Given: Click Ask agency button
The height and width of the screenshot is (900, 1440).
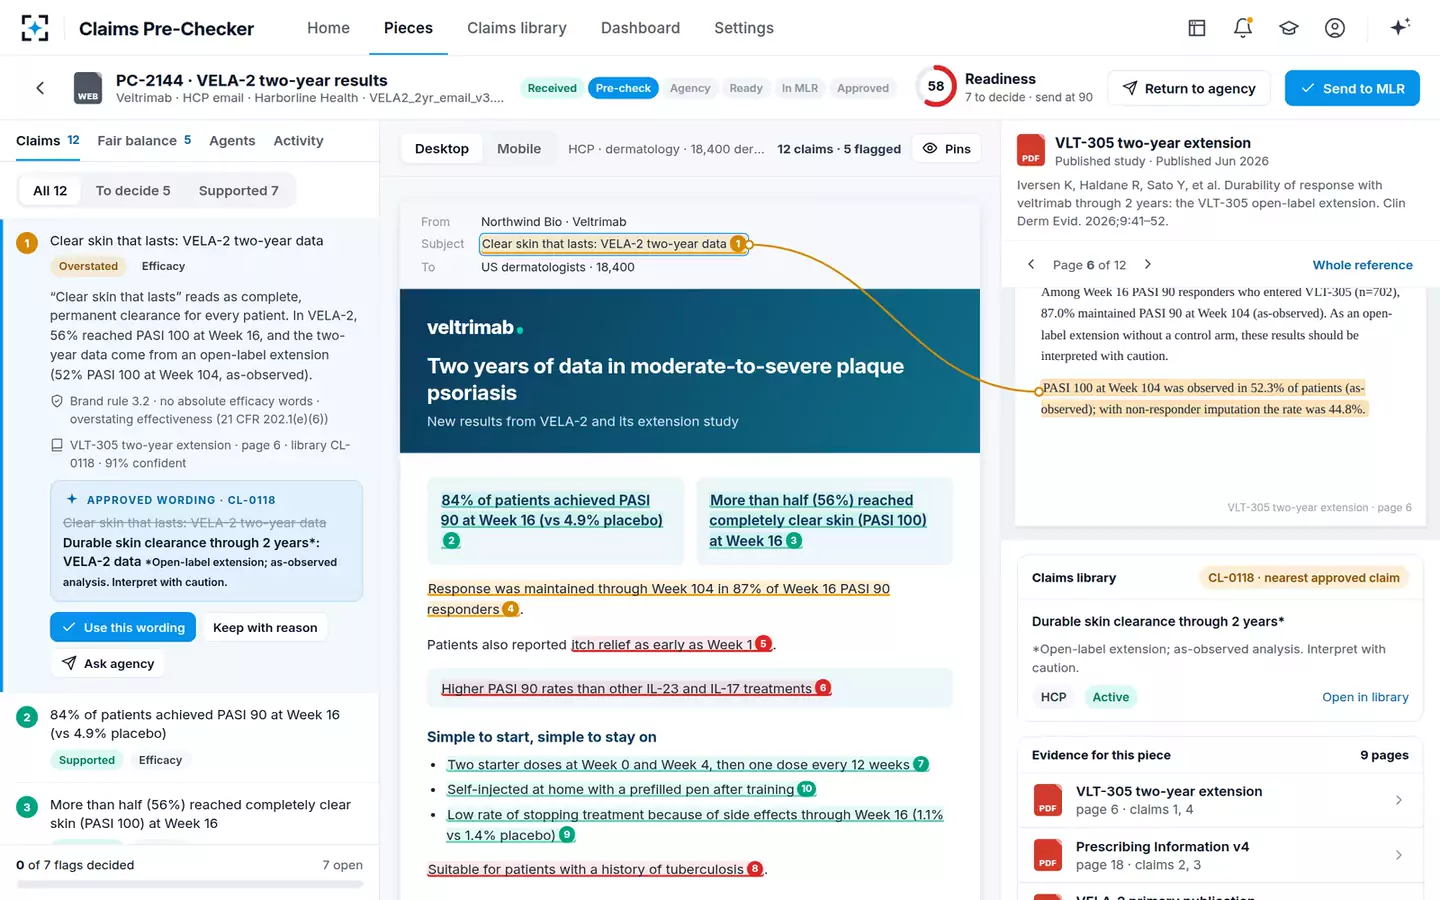Looking at the screenshot, I should (x=108, y=663).
